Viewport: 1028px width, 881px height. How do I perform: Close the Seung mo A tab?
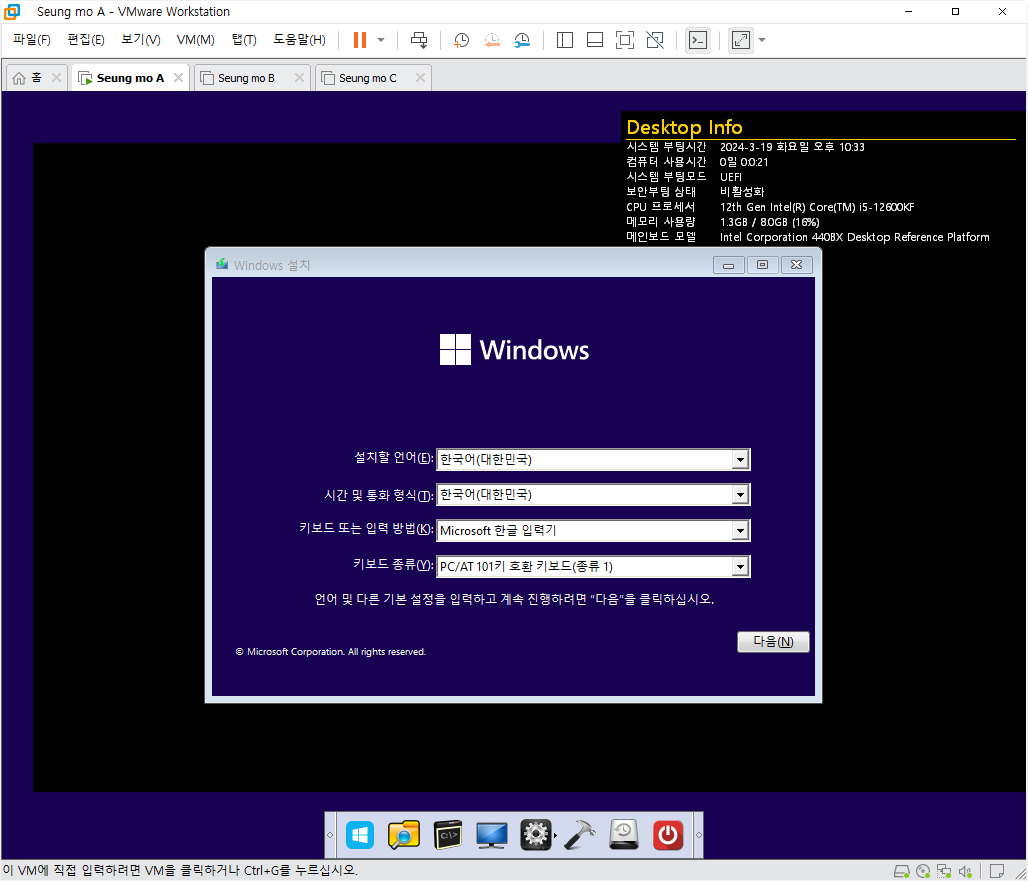click(178, 77)
